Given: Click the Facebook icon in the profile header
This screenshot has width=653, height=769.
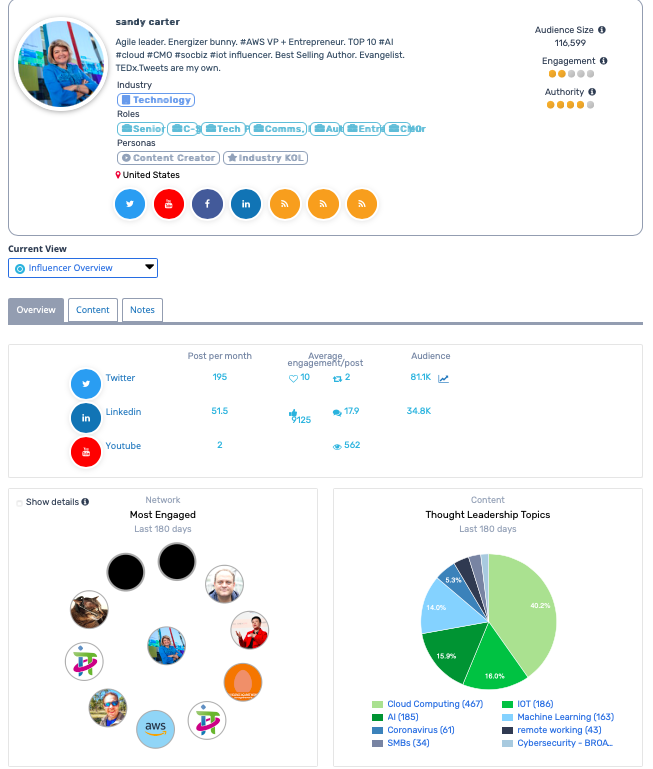Looking at the screenshot, I should click(x=207, y=204).
